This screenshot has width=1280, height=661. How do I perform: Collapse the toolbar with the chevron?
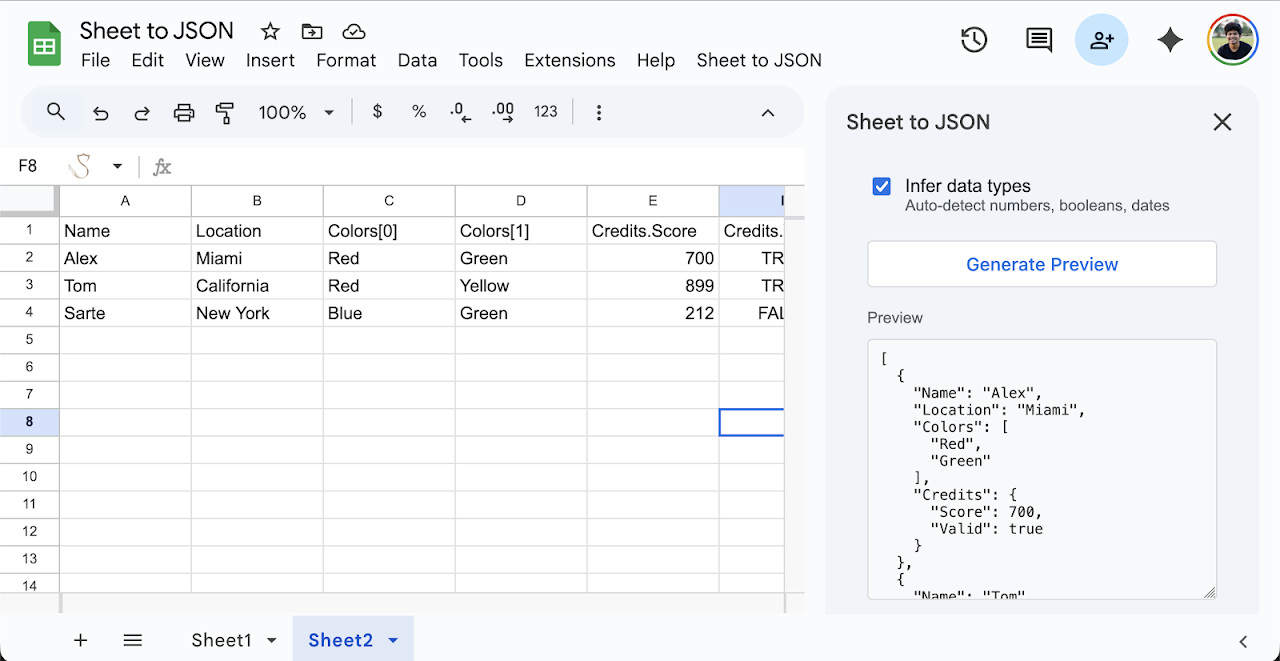tap(768, 113)
